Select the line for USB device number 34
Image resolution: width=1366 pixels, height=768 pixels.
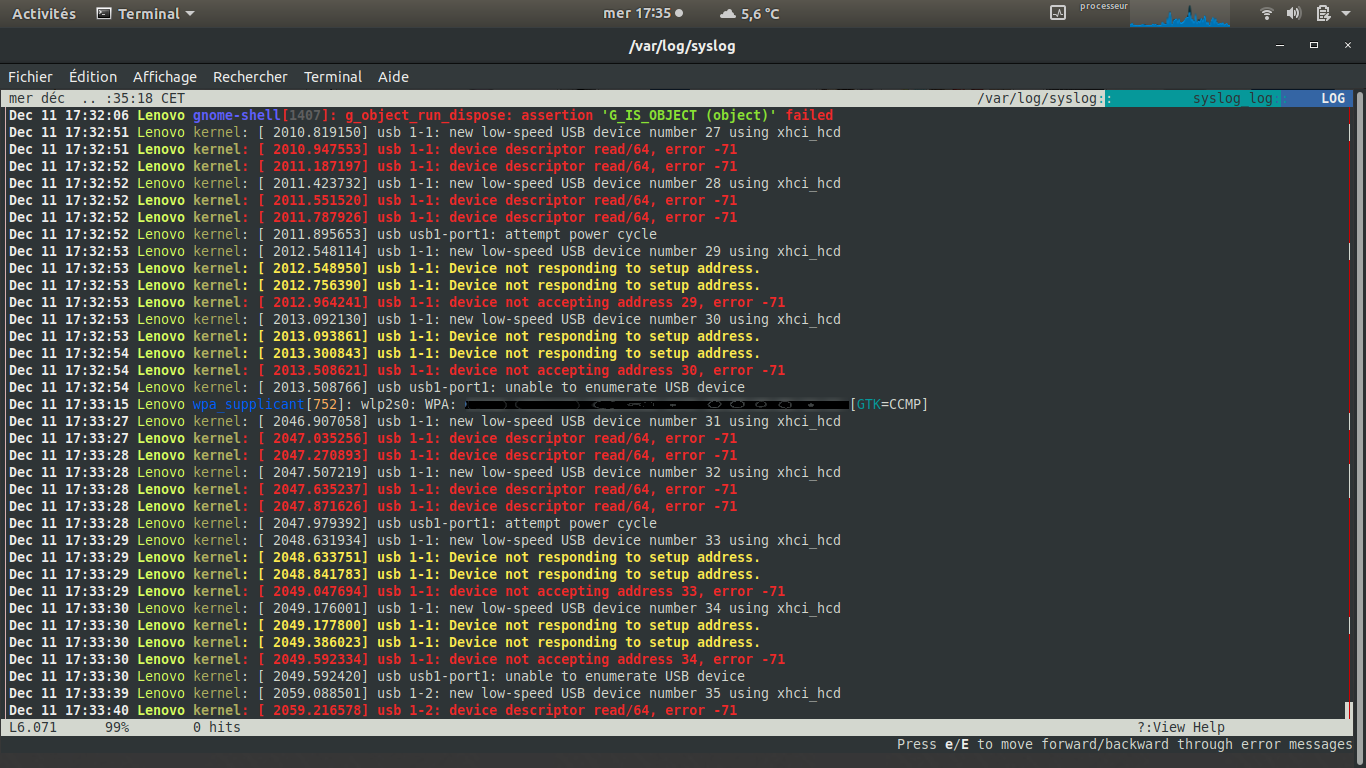[x=425, y=608]
